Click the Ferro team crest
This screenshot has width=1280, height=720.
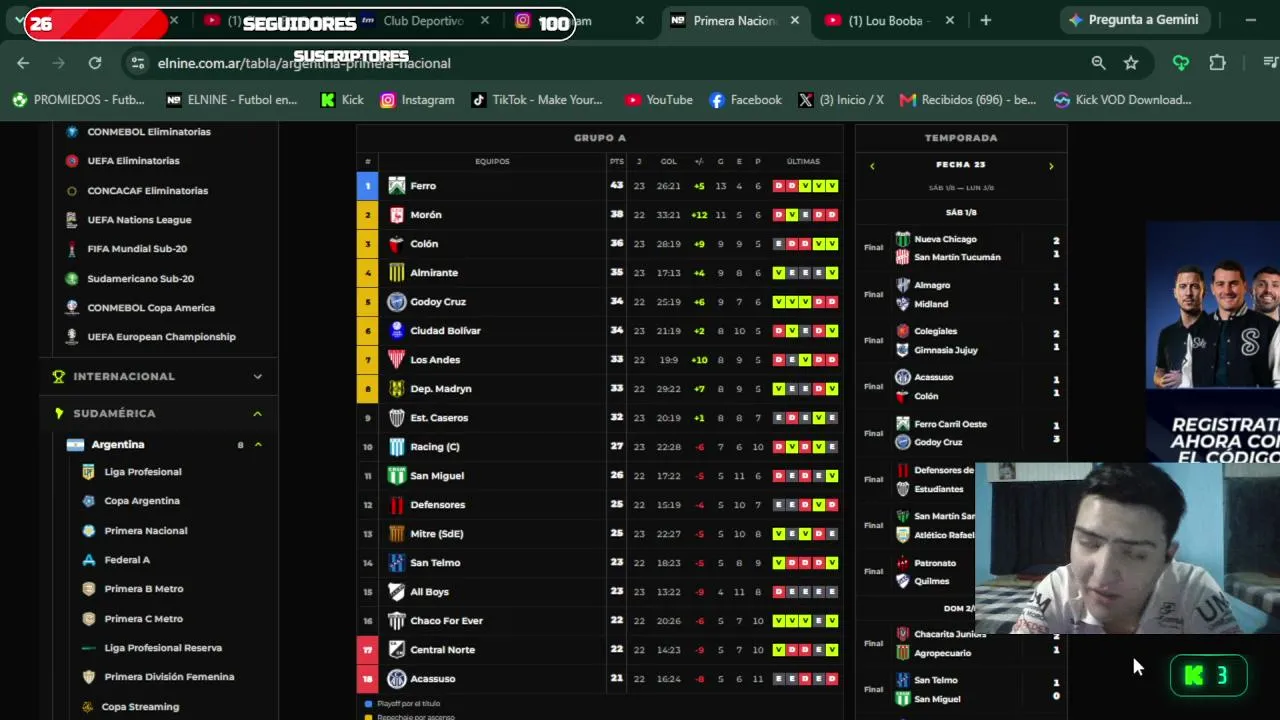pos(397,186)
